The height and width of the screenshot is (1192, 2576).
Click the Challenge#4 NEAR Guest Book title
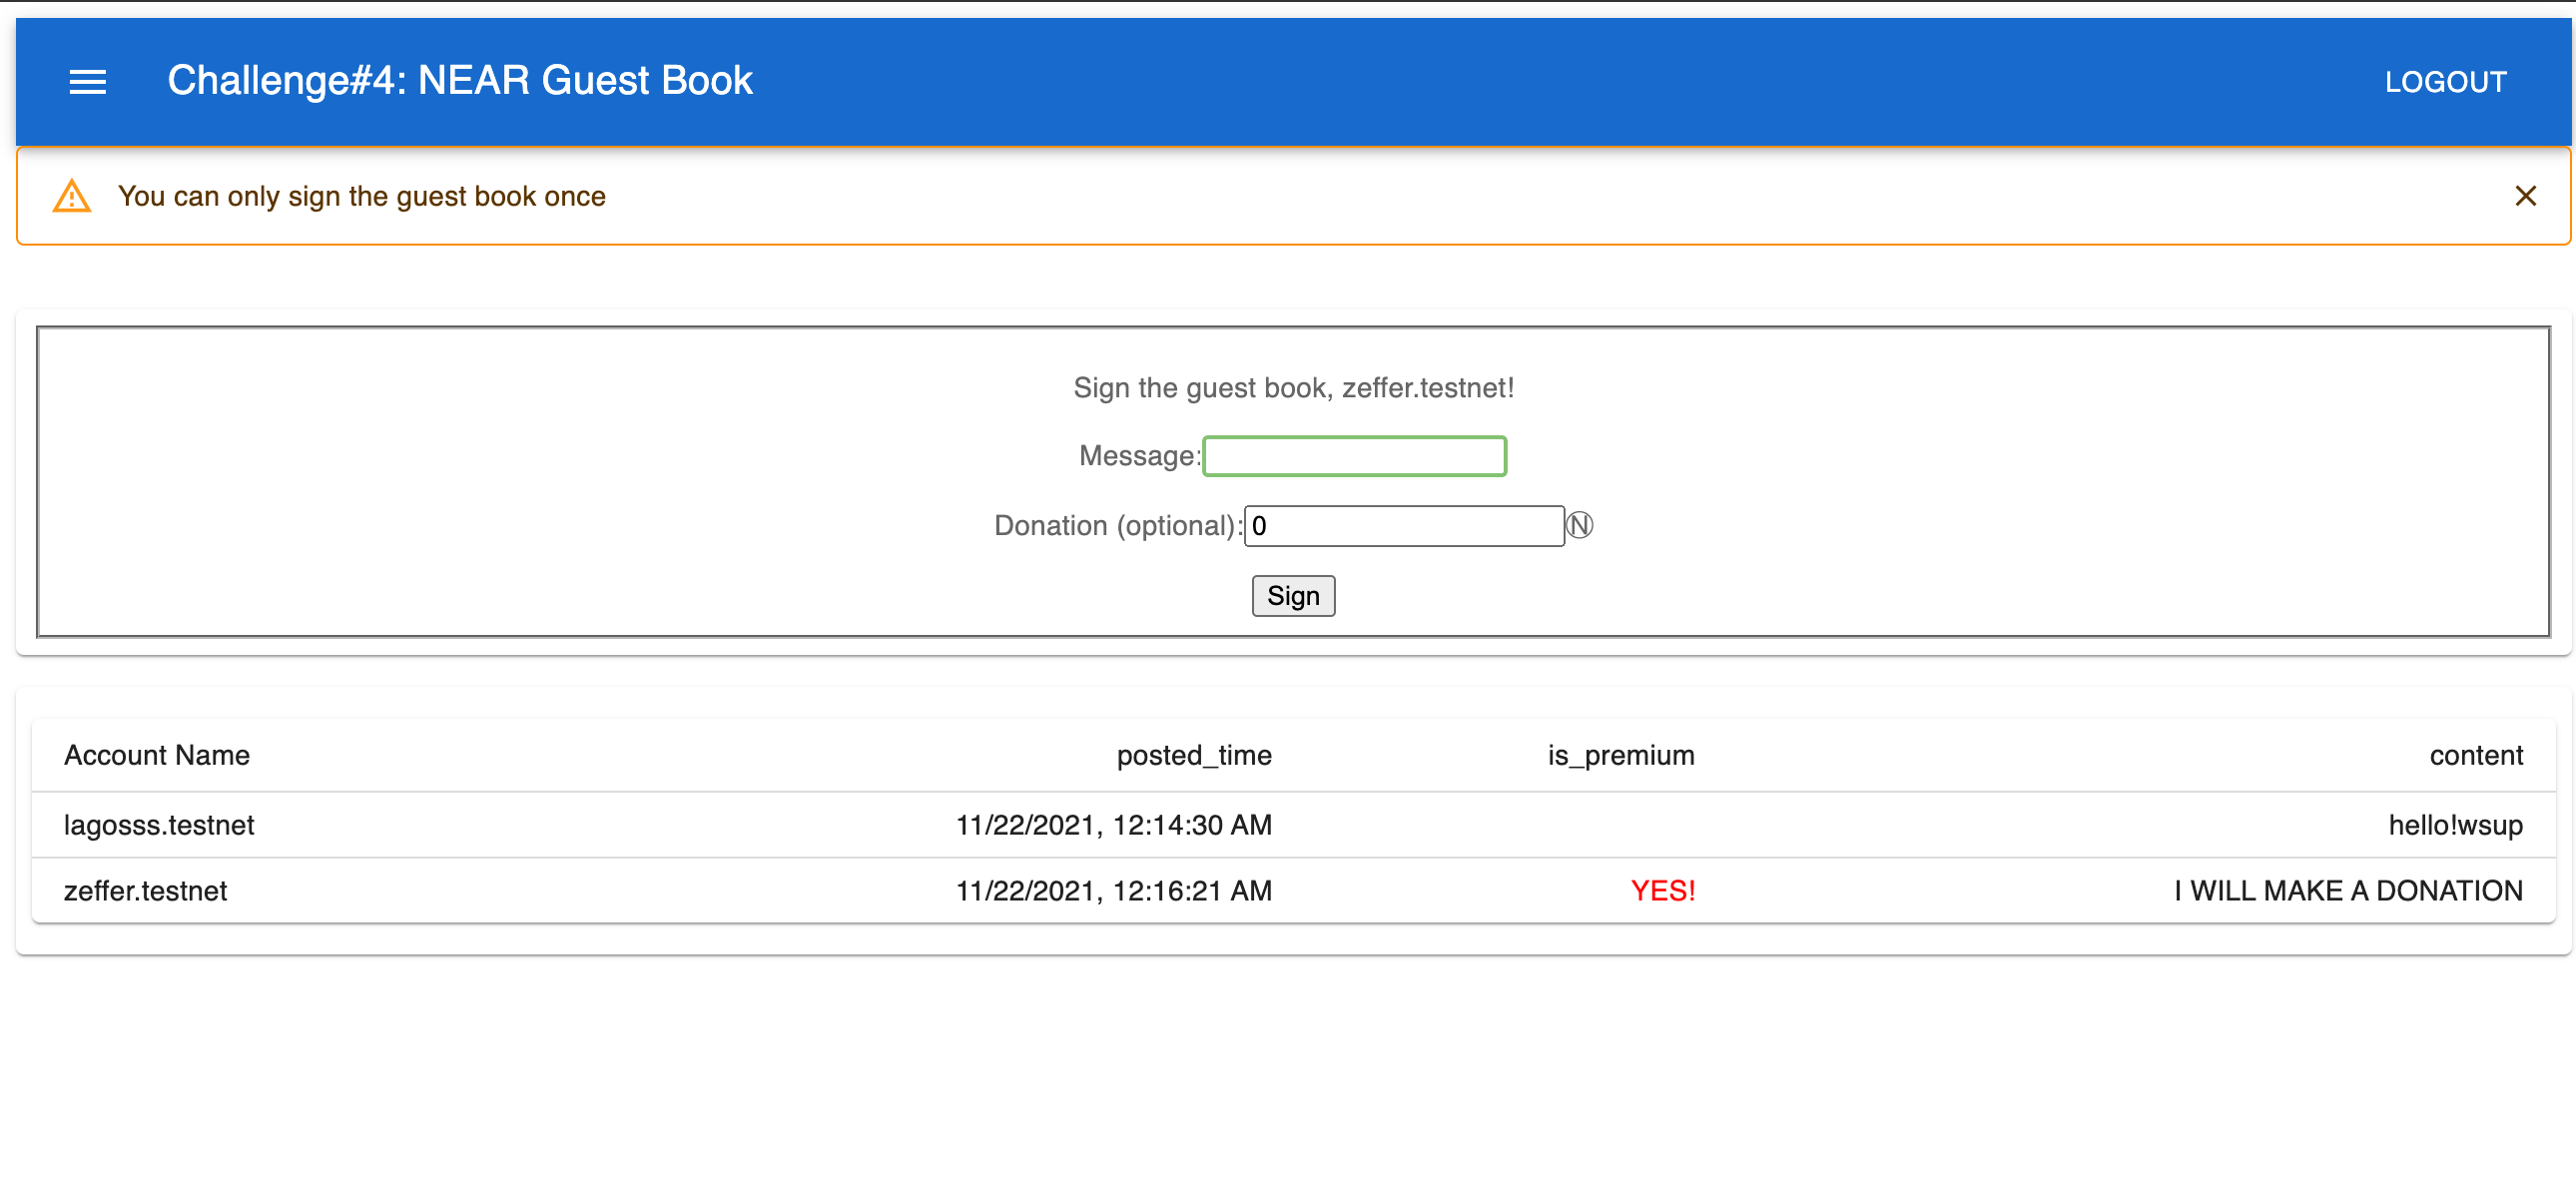pyautogui.click(x=460, y=81)
